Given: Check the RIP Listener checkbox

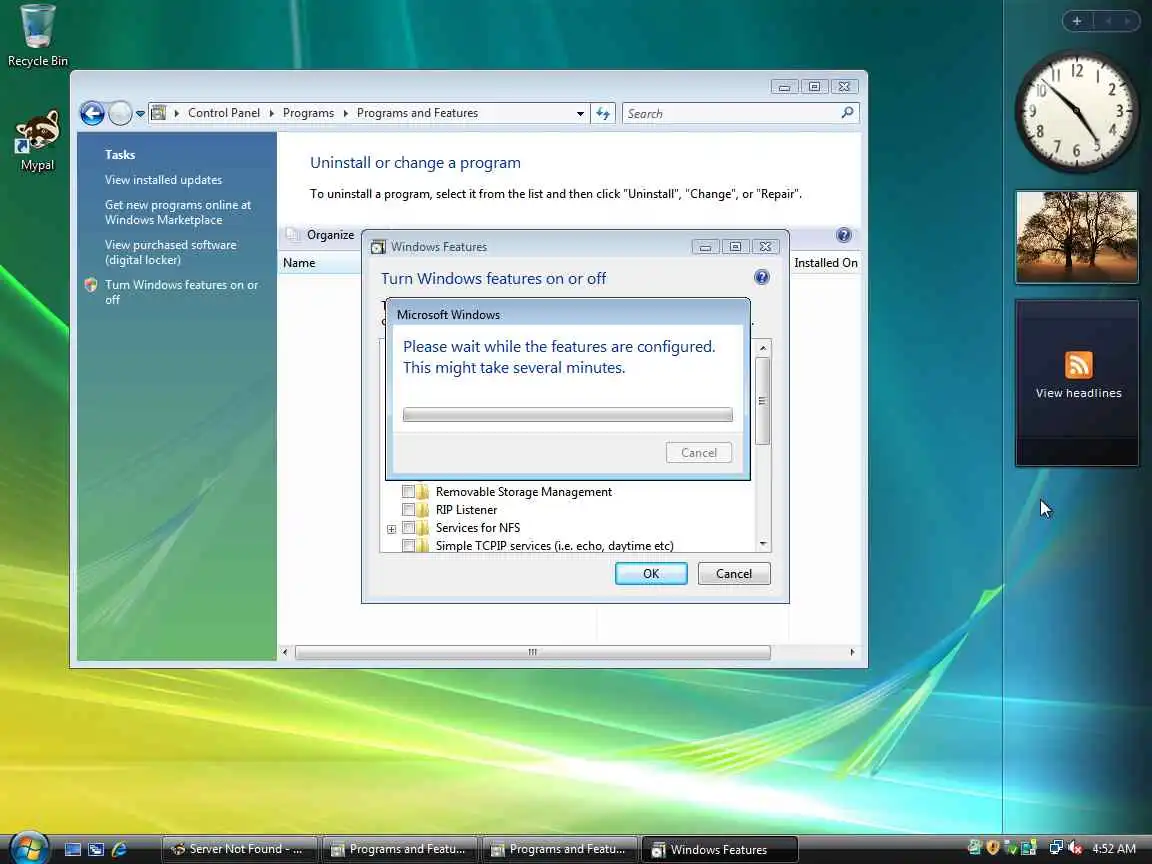Looking at the screenshot, I should [408, 509].
